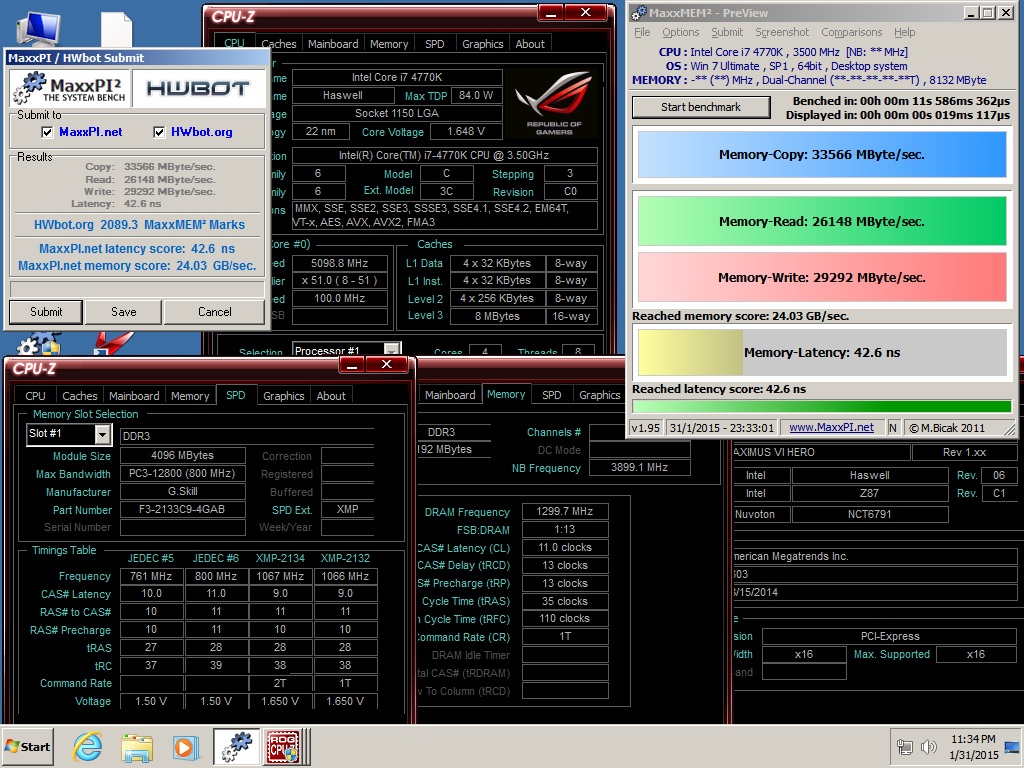Screen dimensions: 1024x768
Task: Click the HWBOT logo banner
Action: point(198,88)
